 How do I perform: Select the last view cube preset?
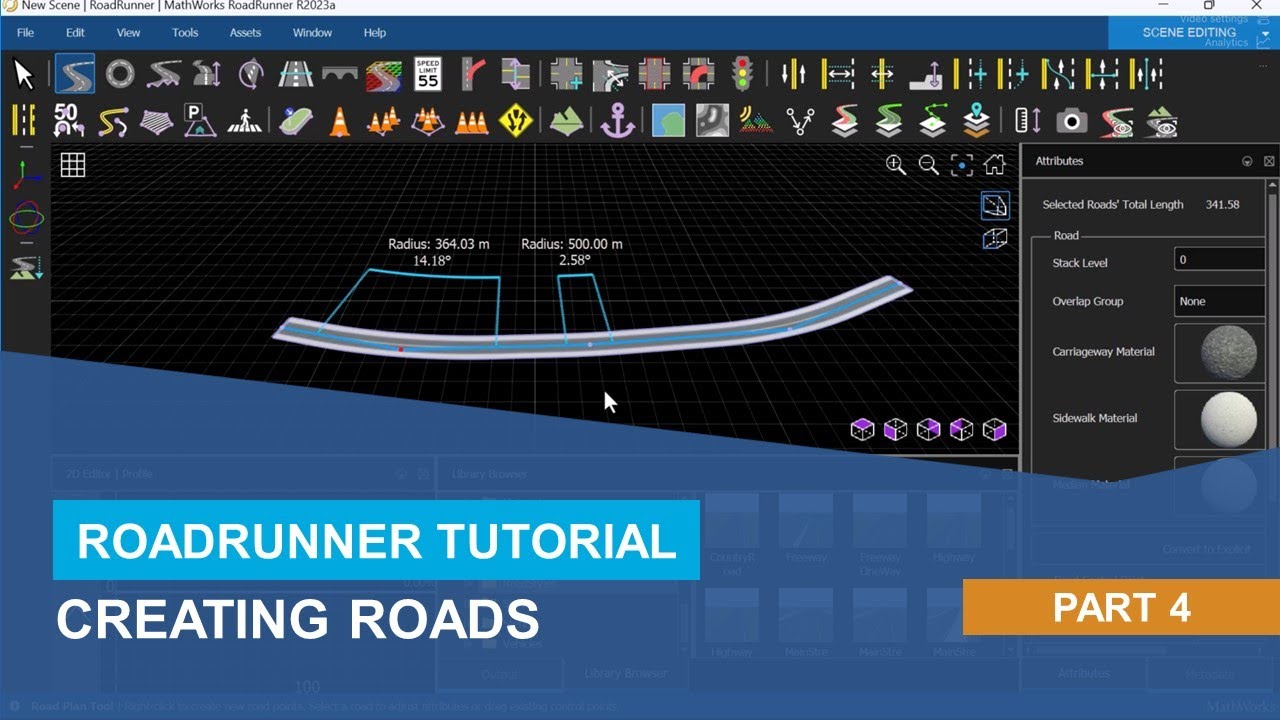[x=994, y=430]
